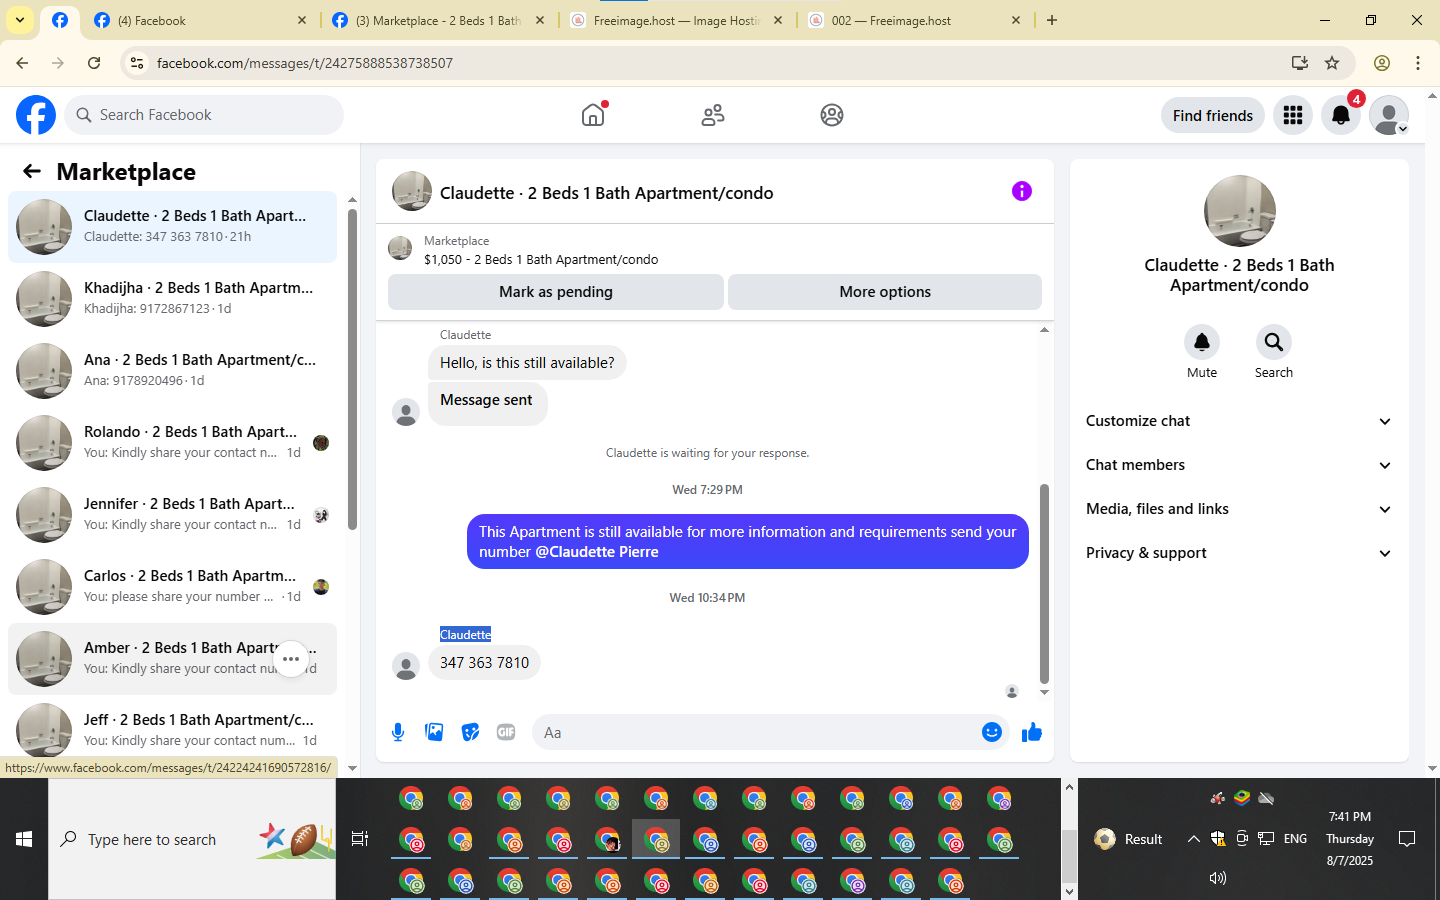
Task: Open the Khadijha conversation
Action: (x=172, y=298)
